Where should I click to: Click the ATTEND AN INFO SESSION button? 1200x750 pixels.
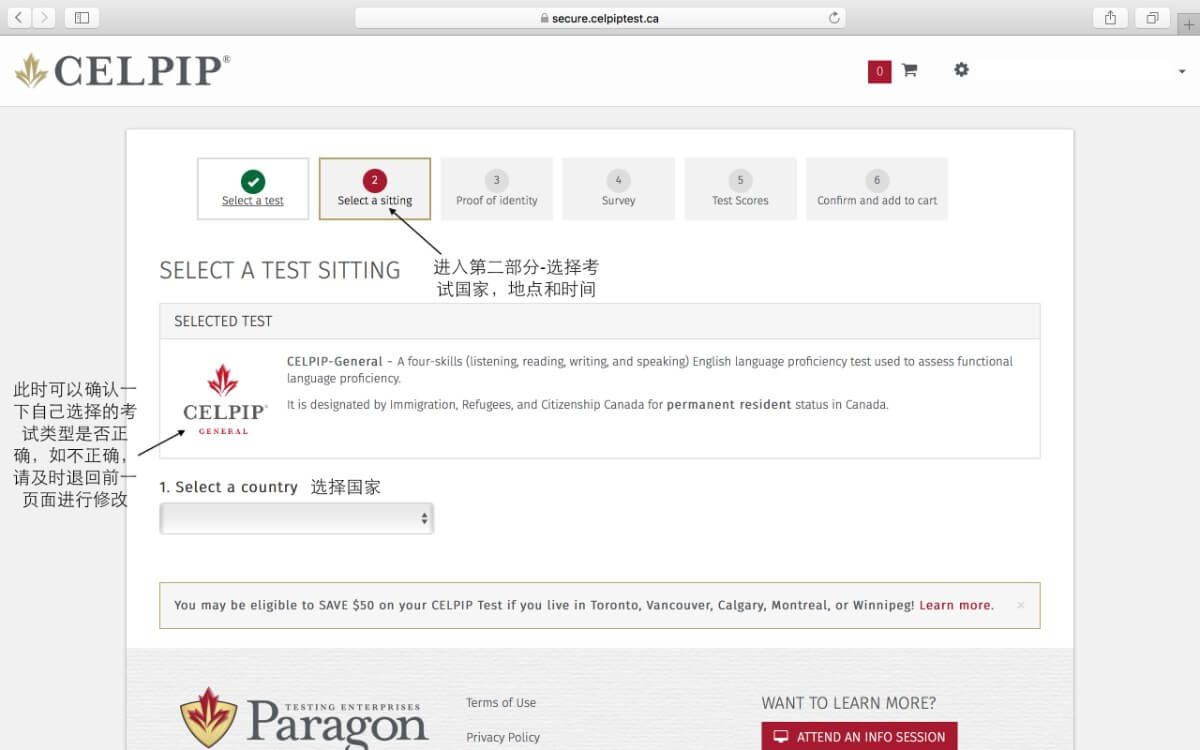pos(859,736)
